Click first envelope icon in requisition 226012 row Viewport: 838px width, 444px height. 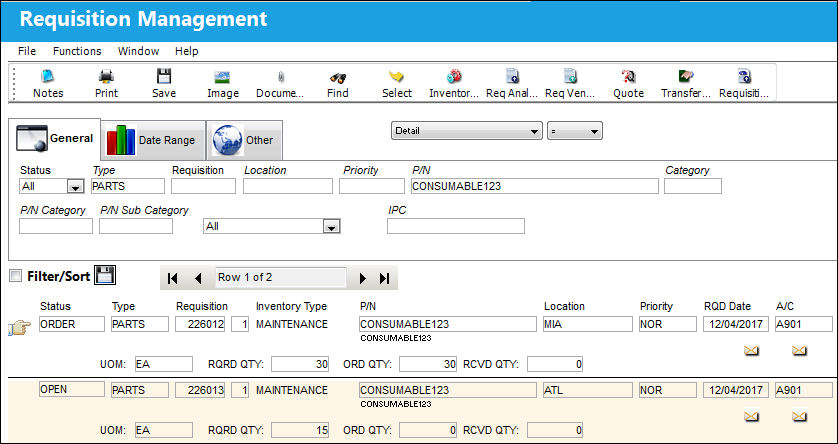751,350
